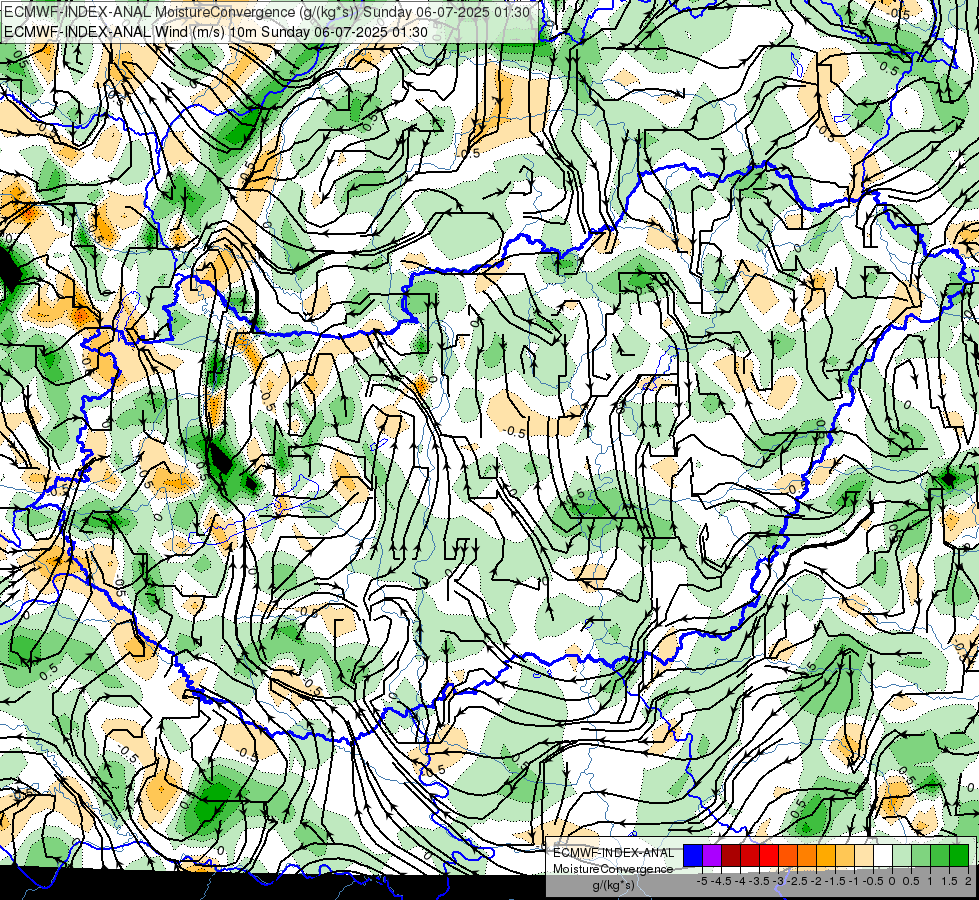This screenshot has height=900, width=979.
Task: Click the 'MoistureConvergence' label in the legend
Action: [613, 869]
